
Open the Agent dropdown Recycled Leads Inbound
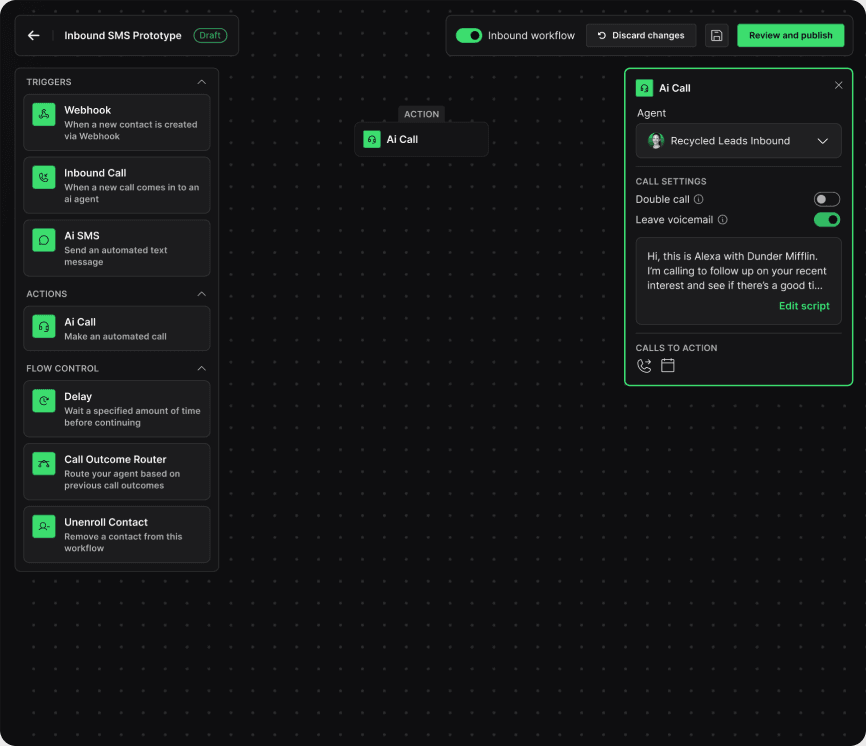(738, 141)
